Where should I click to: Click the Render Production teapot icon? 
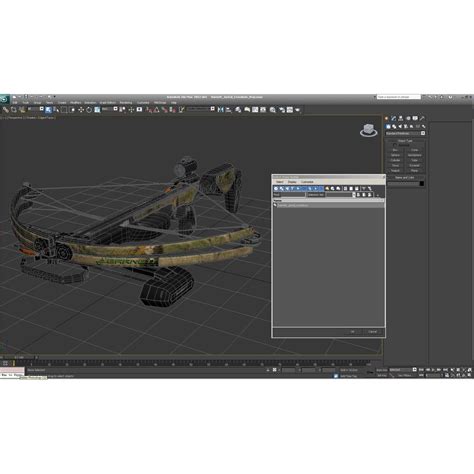coord(297,110)
